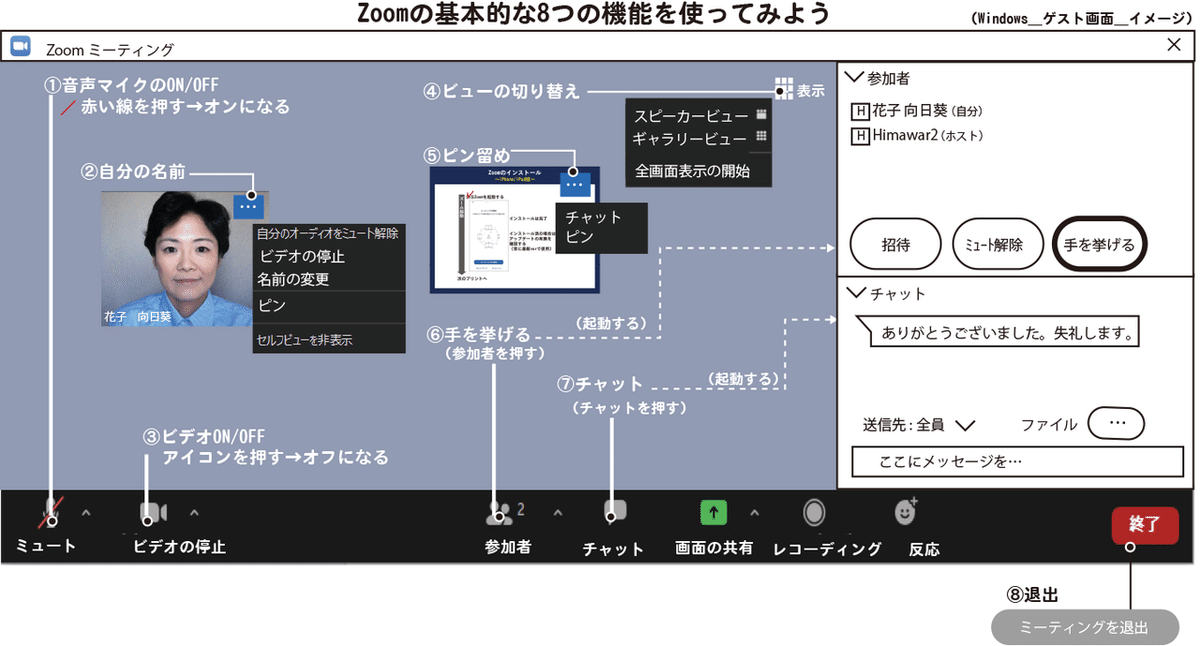Choose 自分のオーディオをミュート解除 in context menu
The width and height of the screenshot is (1200, 646).
(x=329, y=233)
